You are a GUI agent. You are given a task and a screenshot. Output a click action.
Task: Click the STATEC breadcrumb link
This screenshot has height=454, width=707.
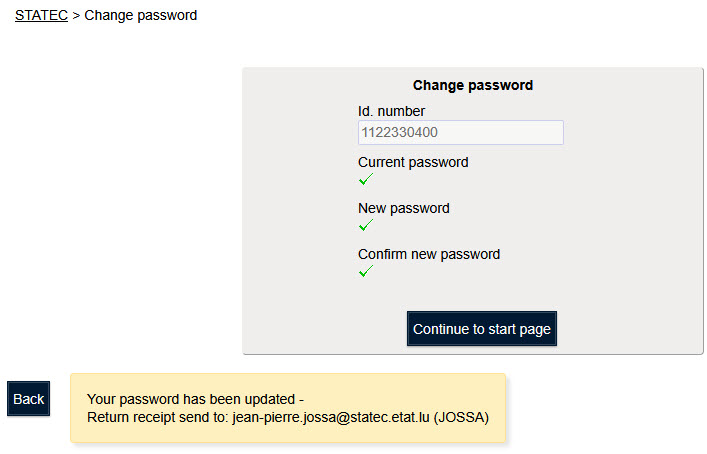click(41, 15)
